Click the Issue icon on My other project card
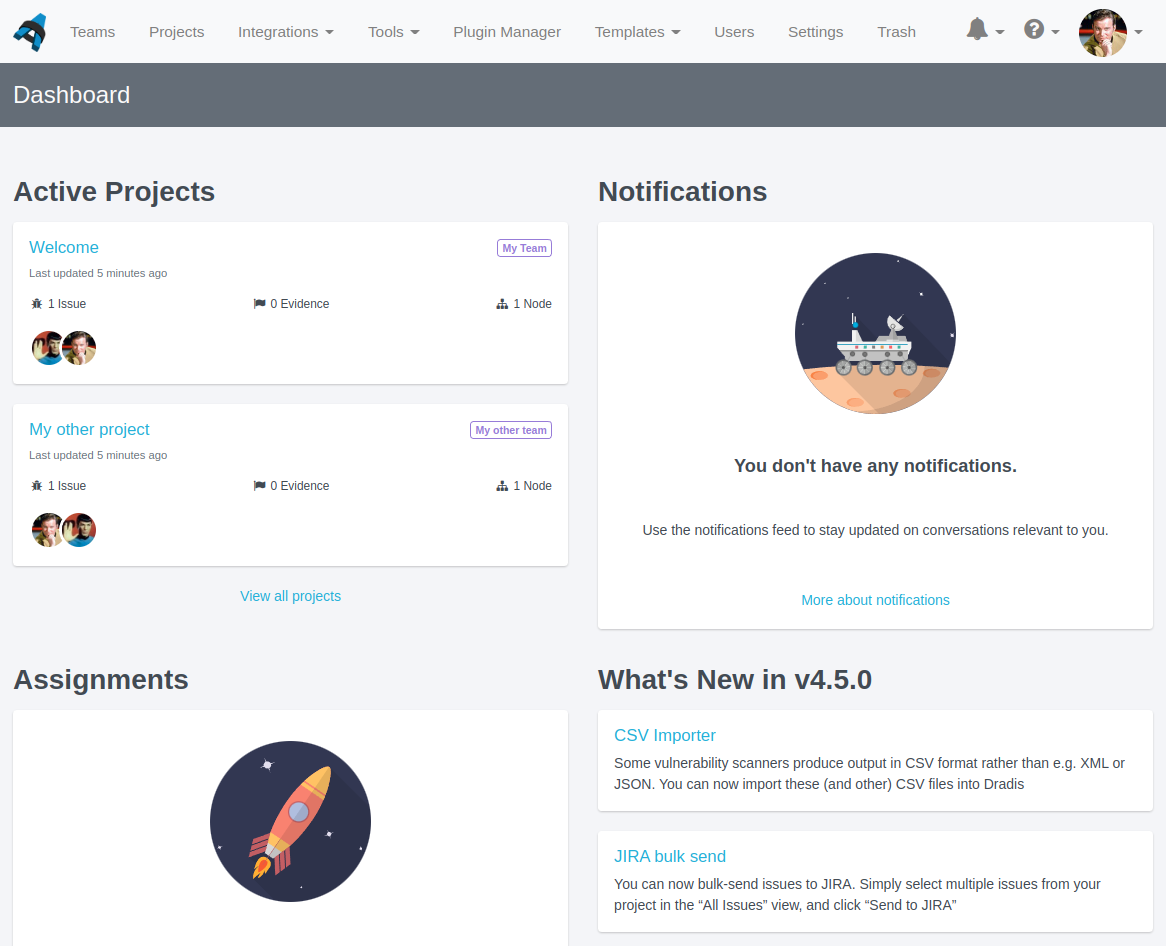This screenshot has width=1166, height=946. (x=35, y=485)
